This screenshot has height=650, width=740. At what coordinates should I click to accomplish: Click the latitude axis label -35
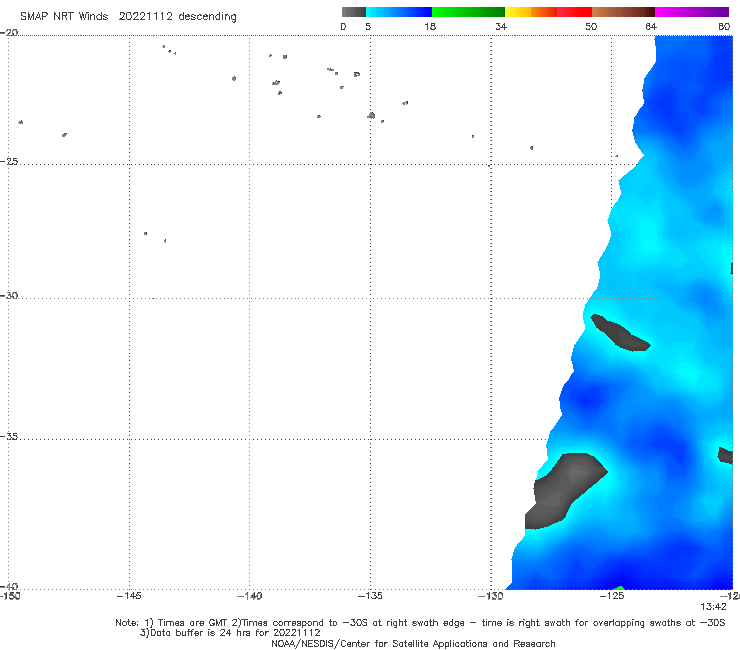9,436
